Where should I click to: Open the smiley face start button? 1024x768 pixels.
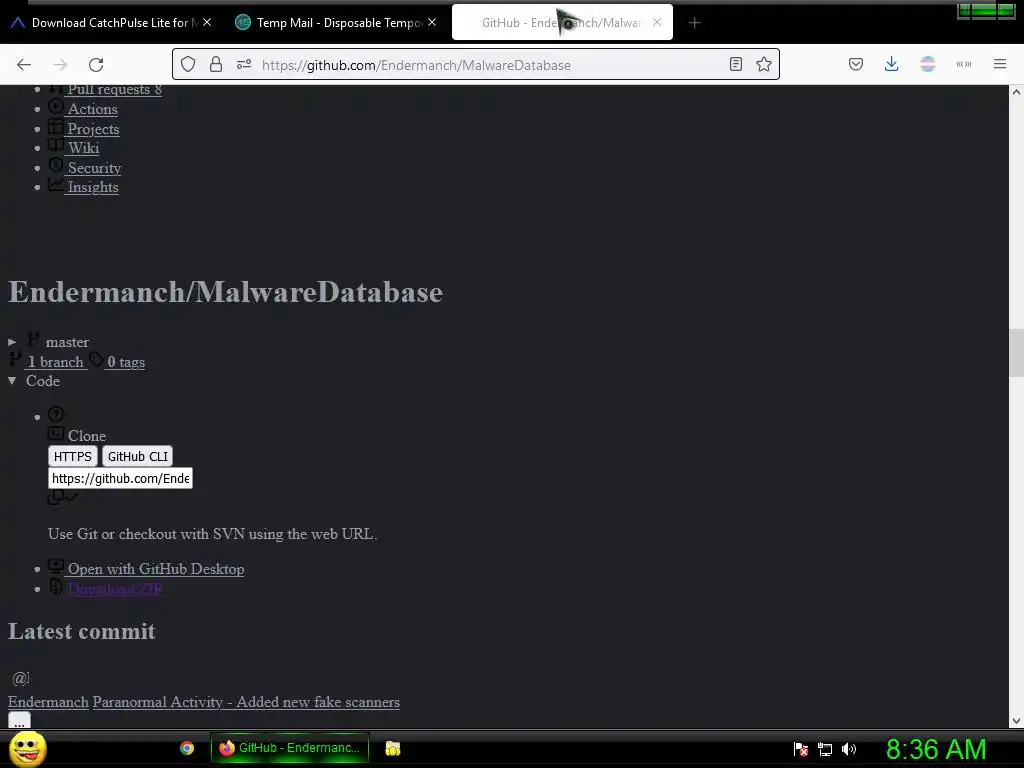click(27, 748)
